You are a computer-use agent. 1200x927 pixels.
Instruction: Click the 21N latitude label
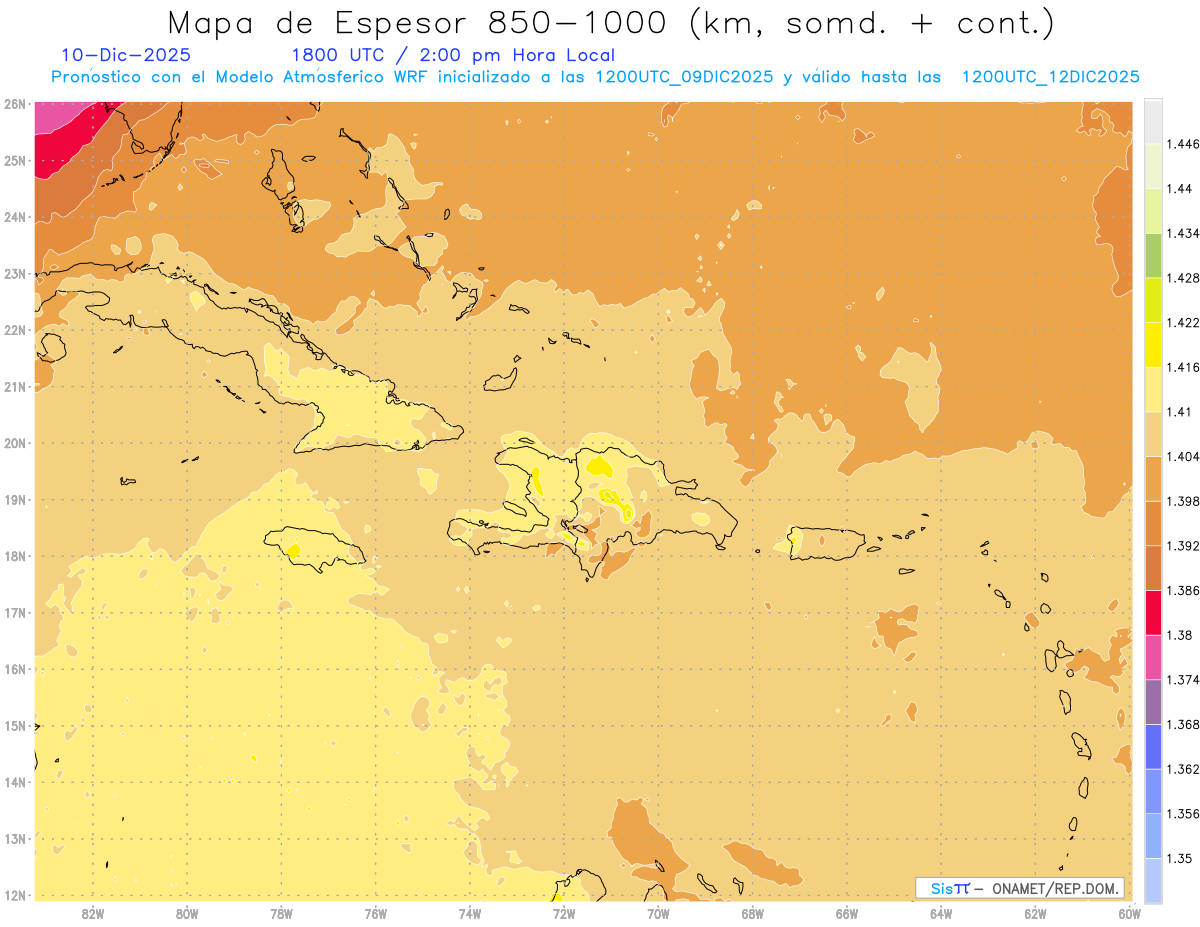click(x=14, y=386)
